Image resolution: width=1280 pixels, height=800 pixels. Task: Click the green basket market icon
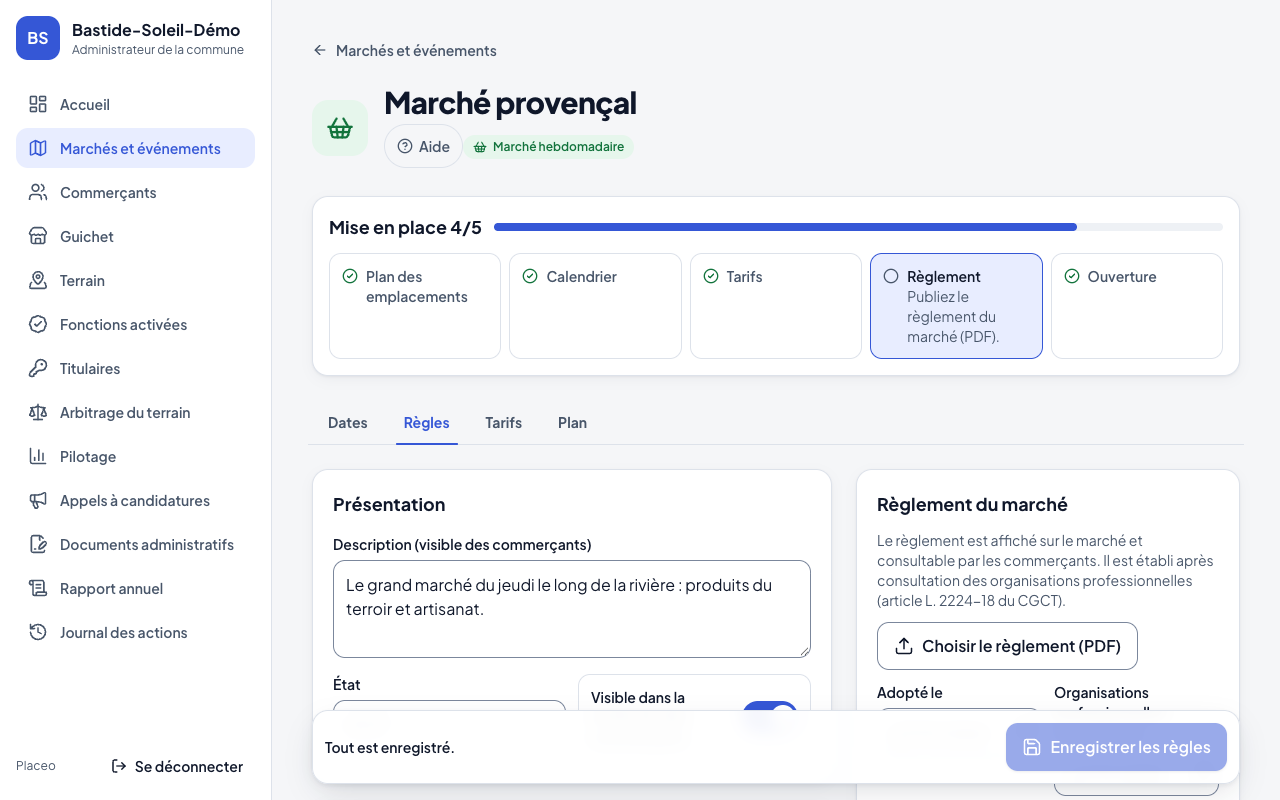tap(340, 128)
